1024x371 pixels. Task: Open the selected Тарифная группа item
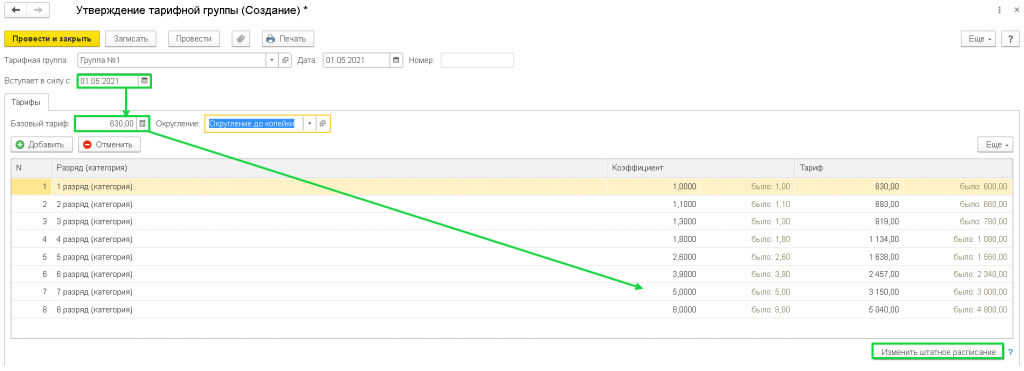pos(285,60)
